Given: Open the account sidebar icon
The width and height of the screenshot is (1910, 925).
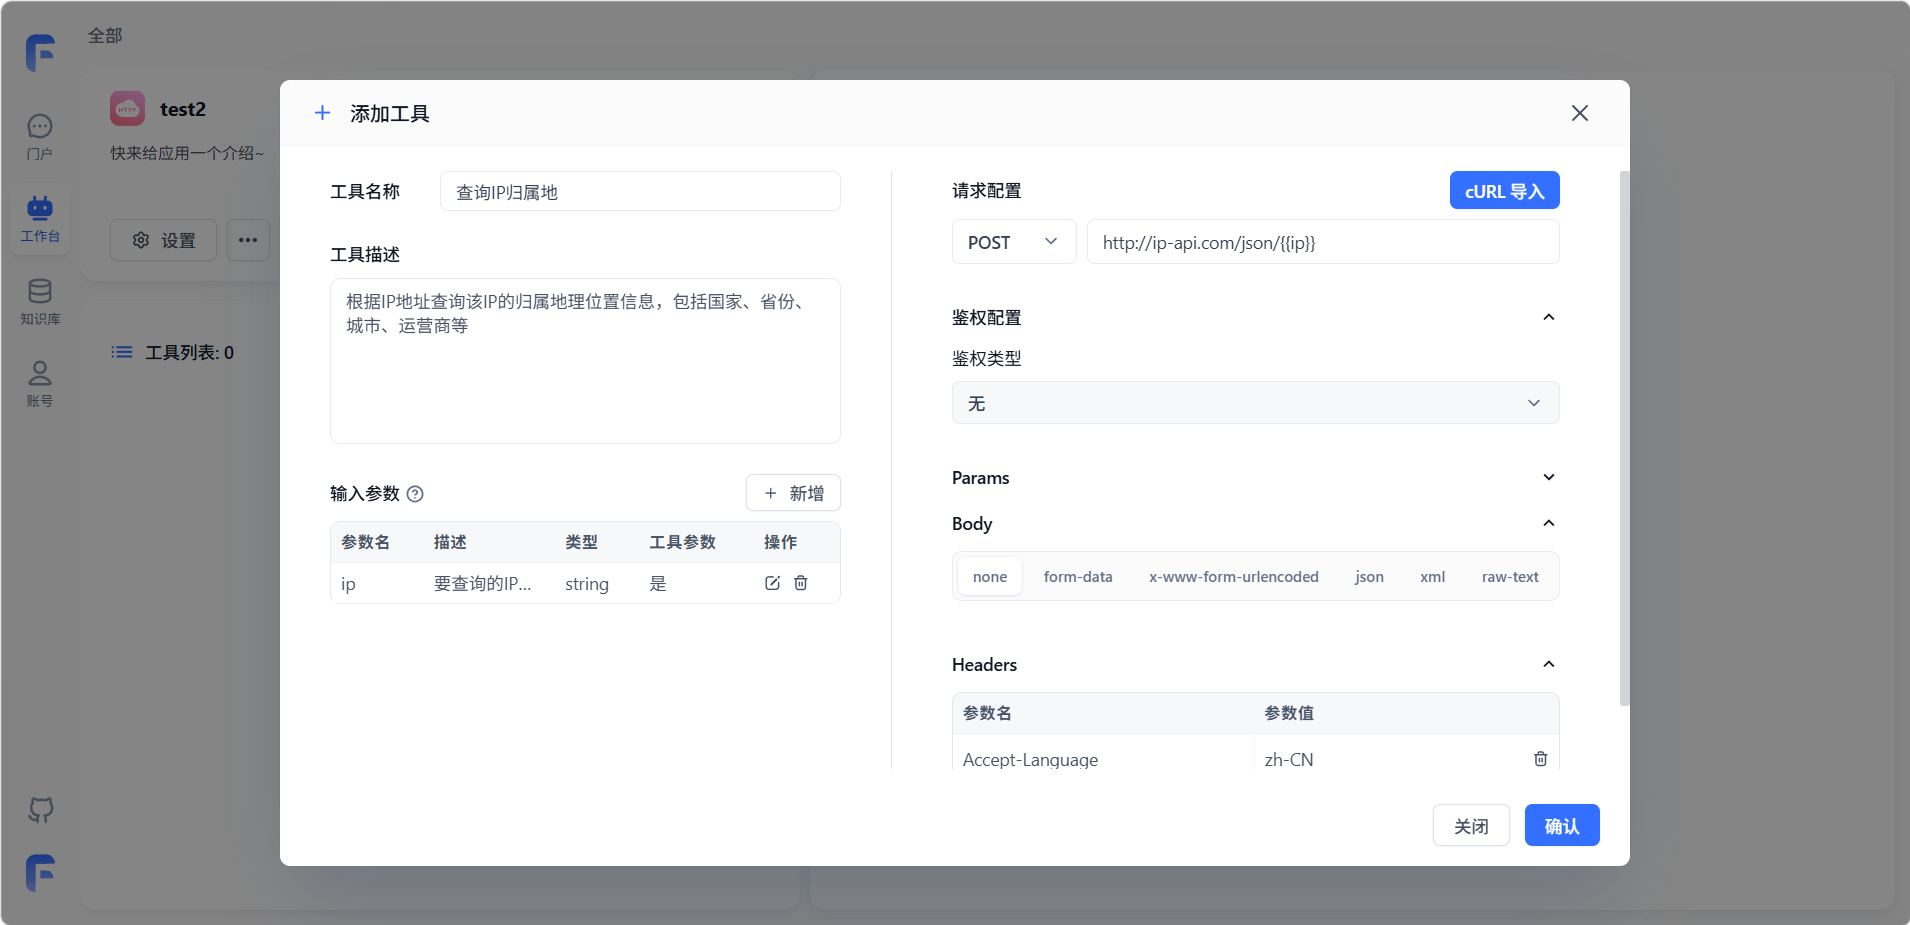Looking at the screenshot, I should coord(40,383).
